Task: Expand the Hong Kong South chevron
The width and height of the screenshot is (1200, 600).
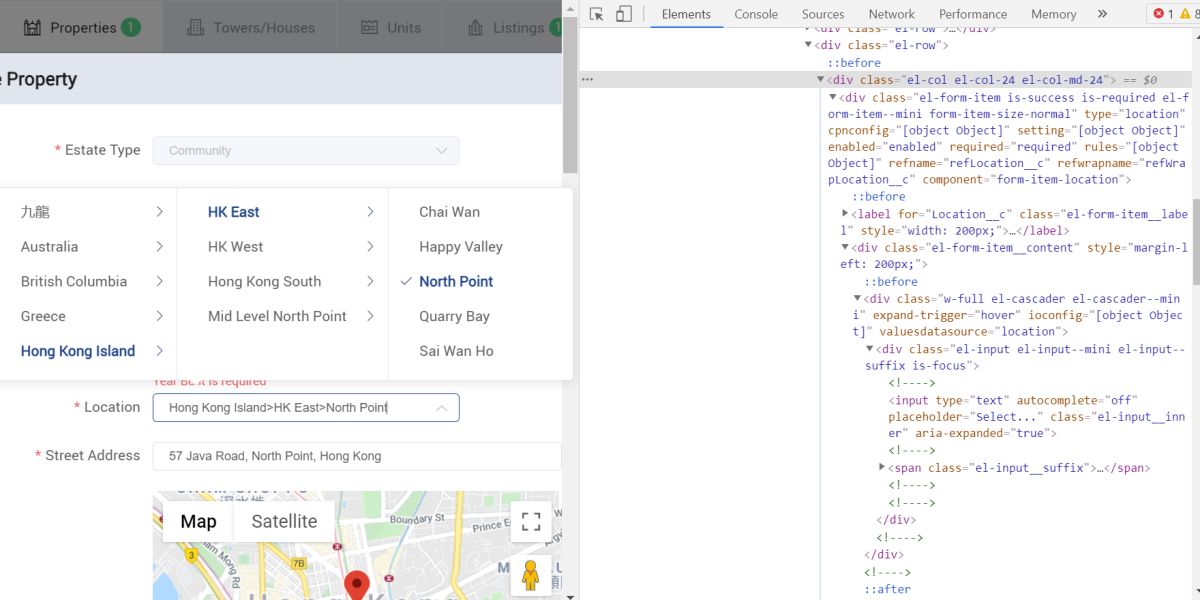Action: (x=370, y=282)
